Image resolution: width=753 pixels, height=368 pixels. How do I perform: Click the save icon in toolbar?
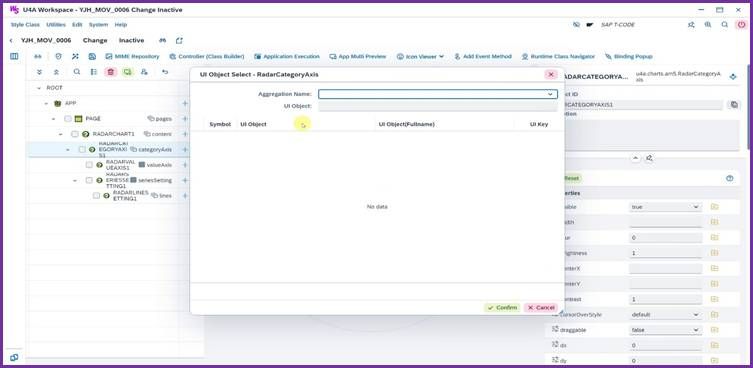point(92,56)
